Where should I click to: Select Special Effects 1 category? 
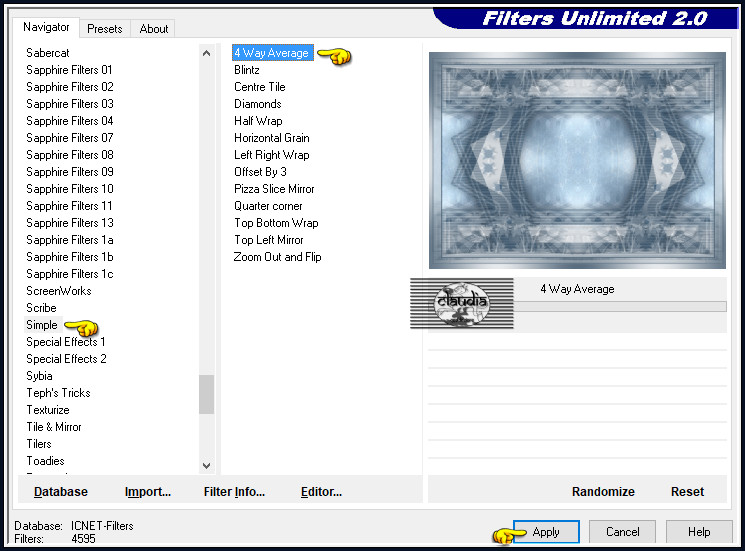tap(66, 342)
